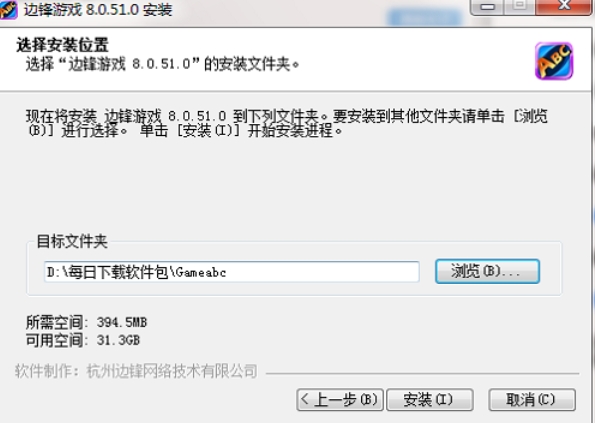Minimize the installer window
This screenshot has height=423, width=595.
click(487, 6)
